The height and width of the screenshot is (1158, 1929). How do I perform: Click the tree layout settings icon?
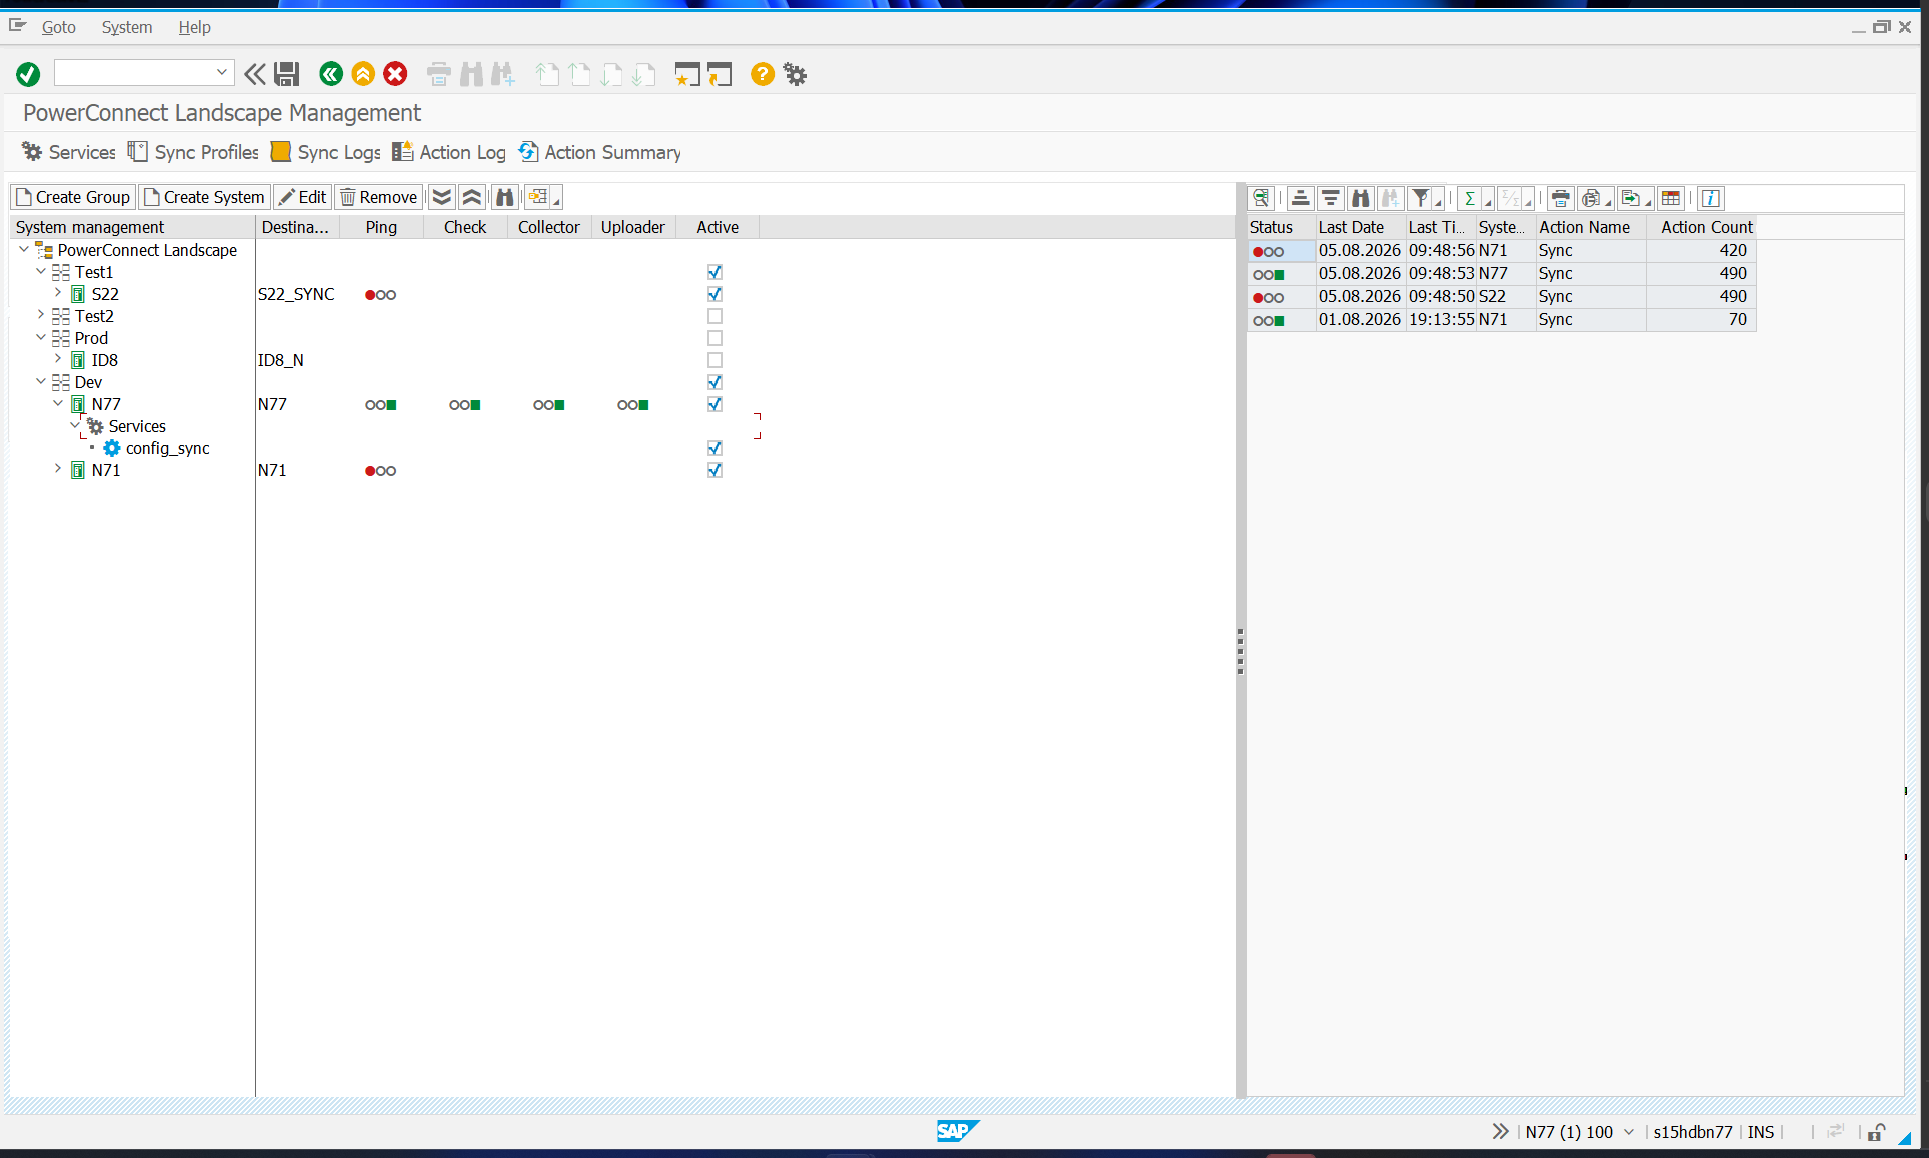[539, 197]
